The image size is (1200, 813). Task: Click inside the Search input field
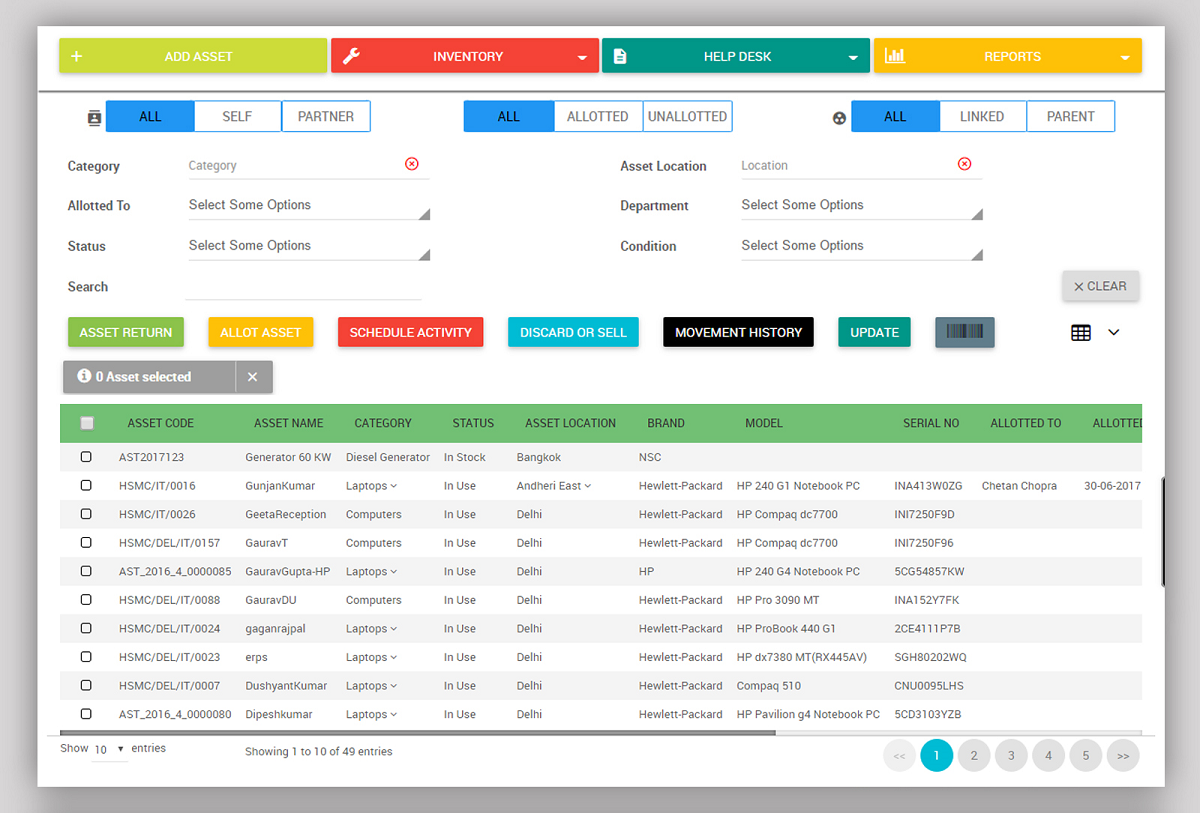[303, 287]
